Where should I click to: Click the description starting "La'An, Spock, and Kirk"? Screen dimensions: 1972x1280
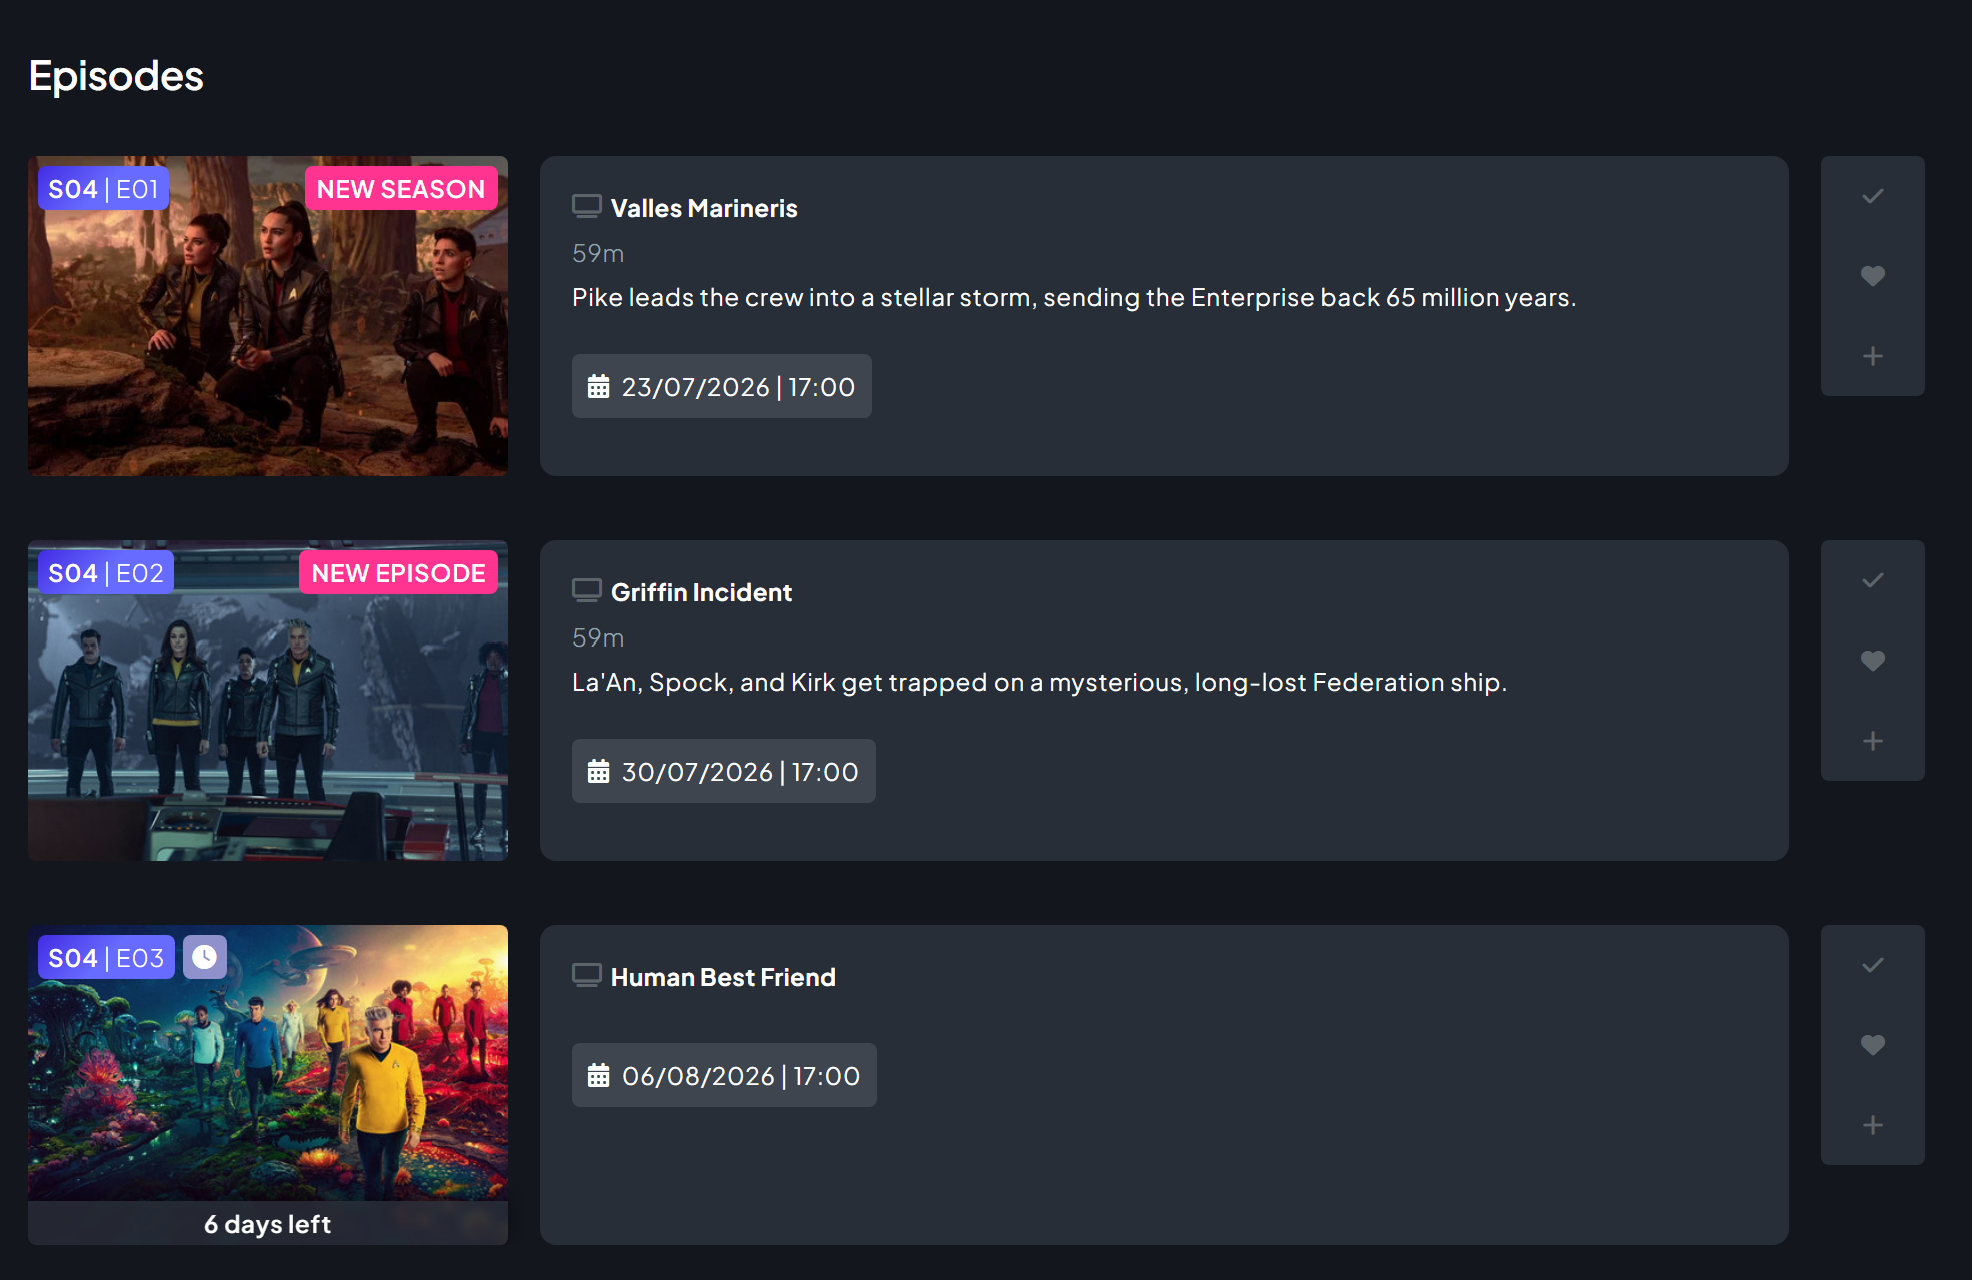pos(1039,682)
